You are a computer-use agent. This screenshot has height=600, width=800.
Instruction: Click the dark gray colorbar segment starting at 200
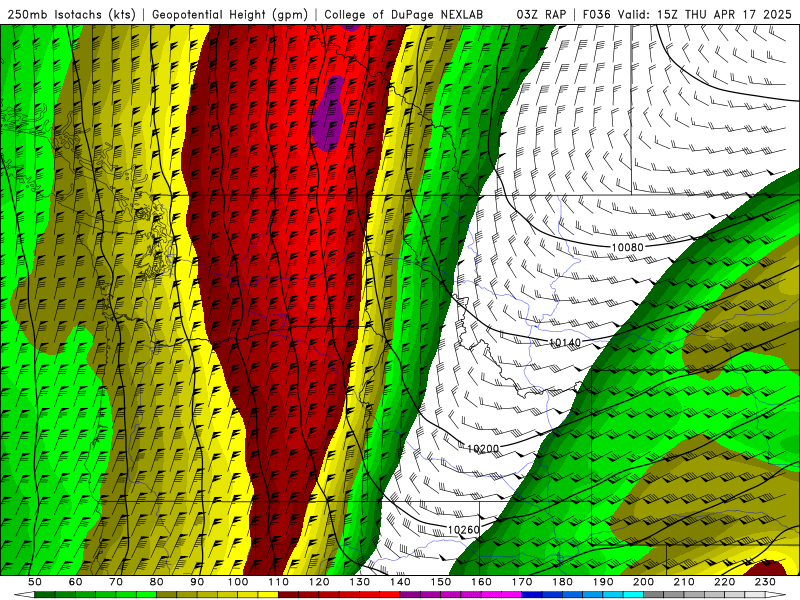[x=654, y=595]
